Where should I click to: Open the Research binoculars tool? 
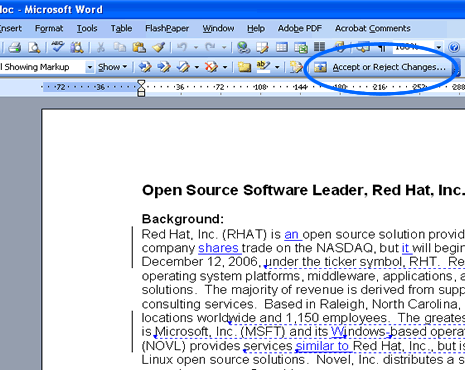(77, 48)
